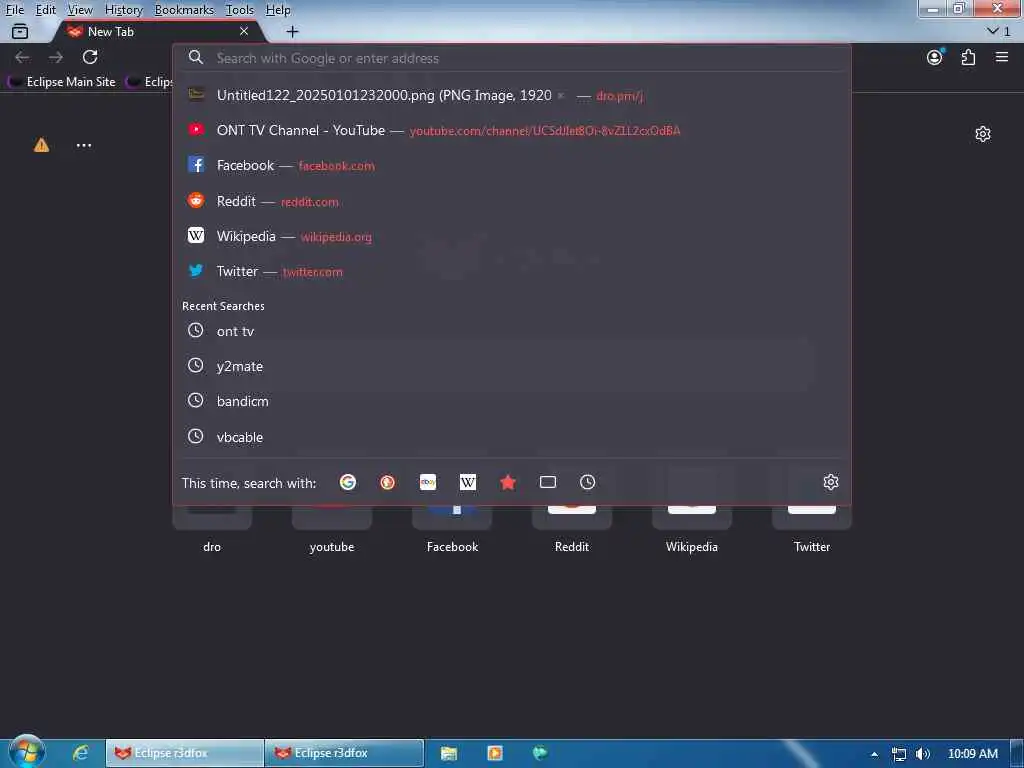
Task: Open the Bookmarks menu
Action: point(184,10)
